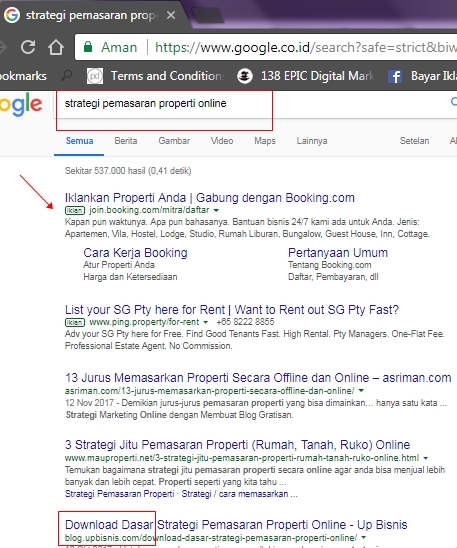
Task: Open List your SG Pty ad link
Action: [232, 310]
